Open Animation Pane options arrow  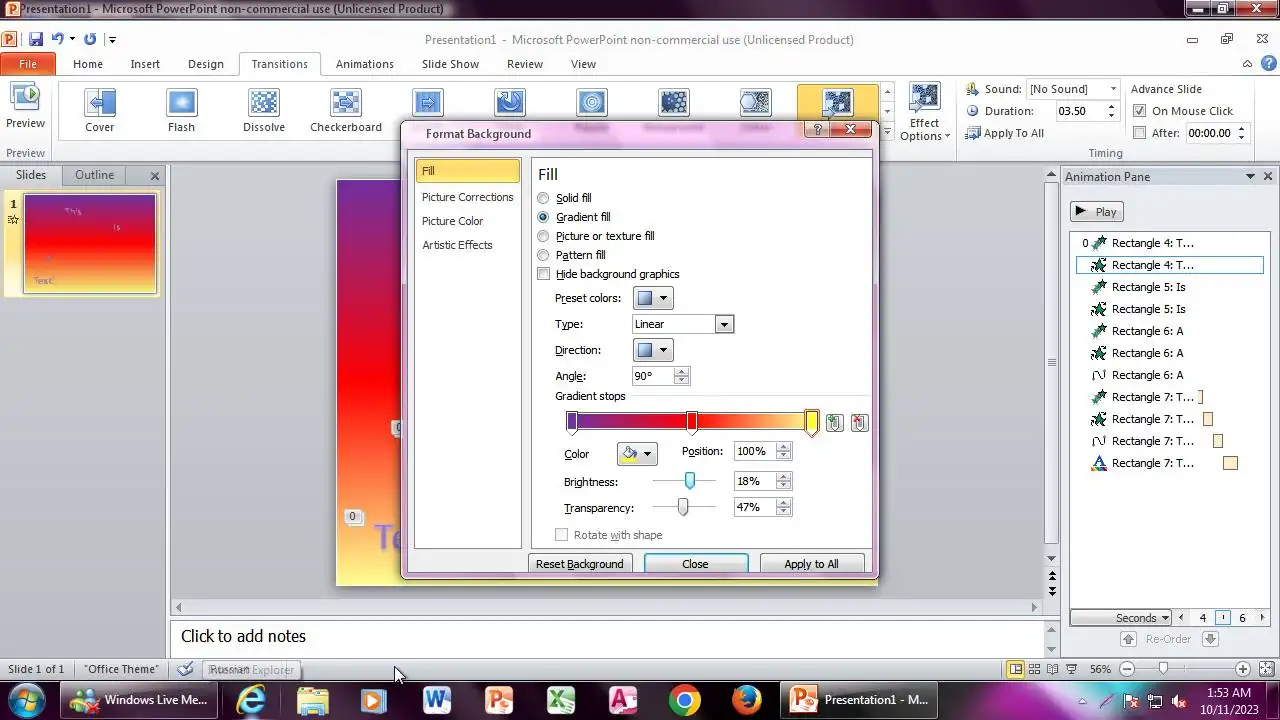1250,177
